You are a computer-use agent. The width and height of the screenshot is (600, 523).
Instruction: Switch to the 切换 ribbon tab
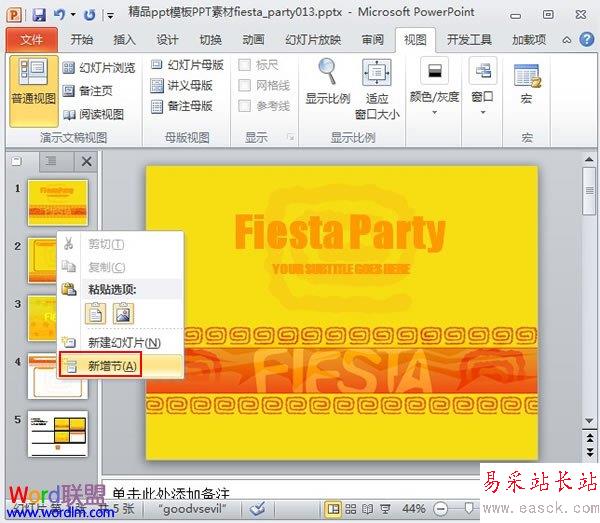pyautogui.click(x=210, y=40)
